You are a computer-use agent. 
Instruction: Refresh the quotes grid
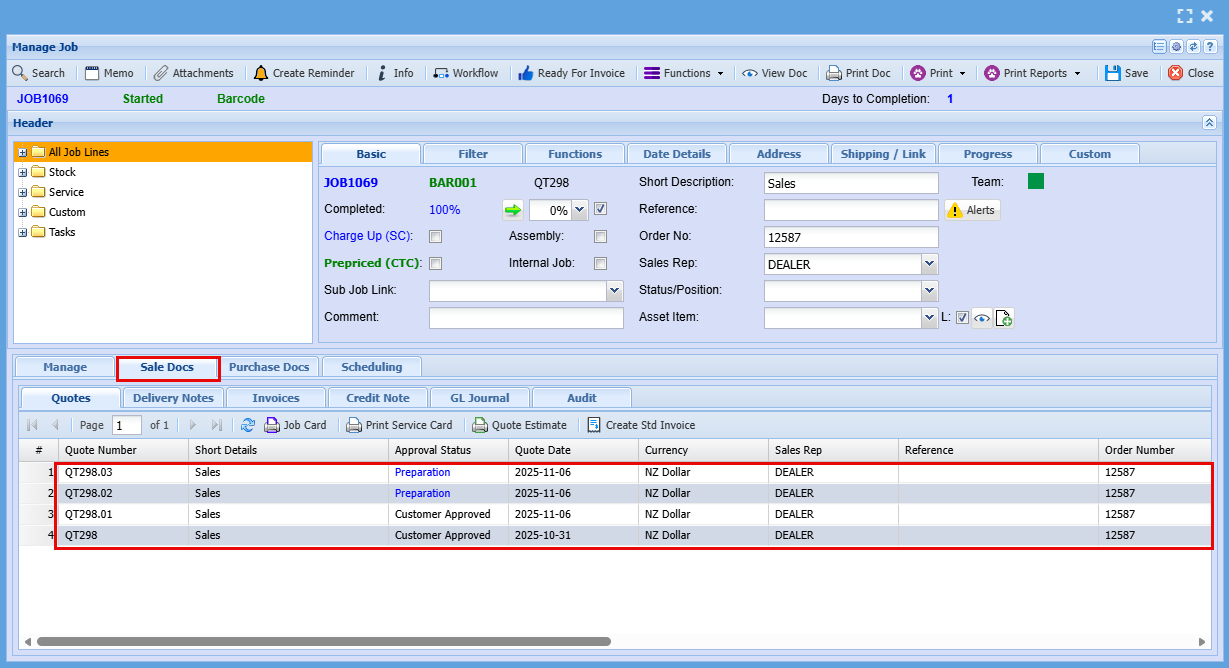248,425
